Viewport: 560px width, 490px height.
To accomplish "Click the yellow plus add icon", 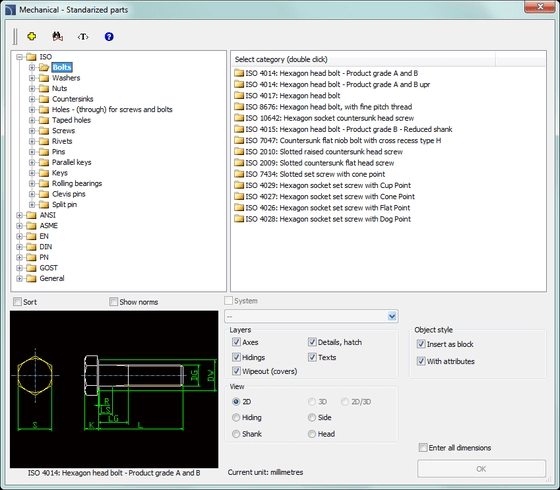I will [x=32, y=36].
